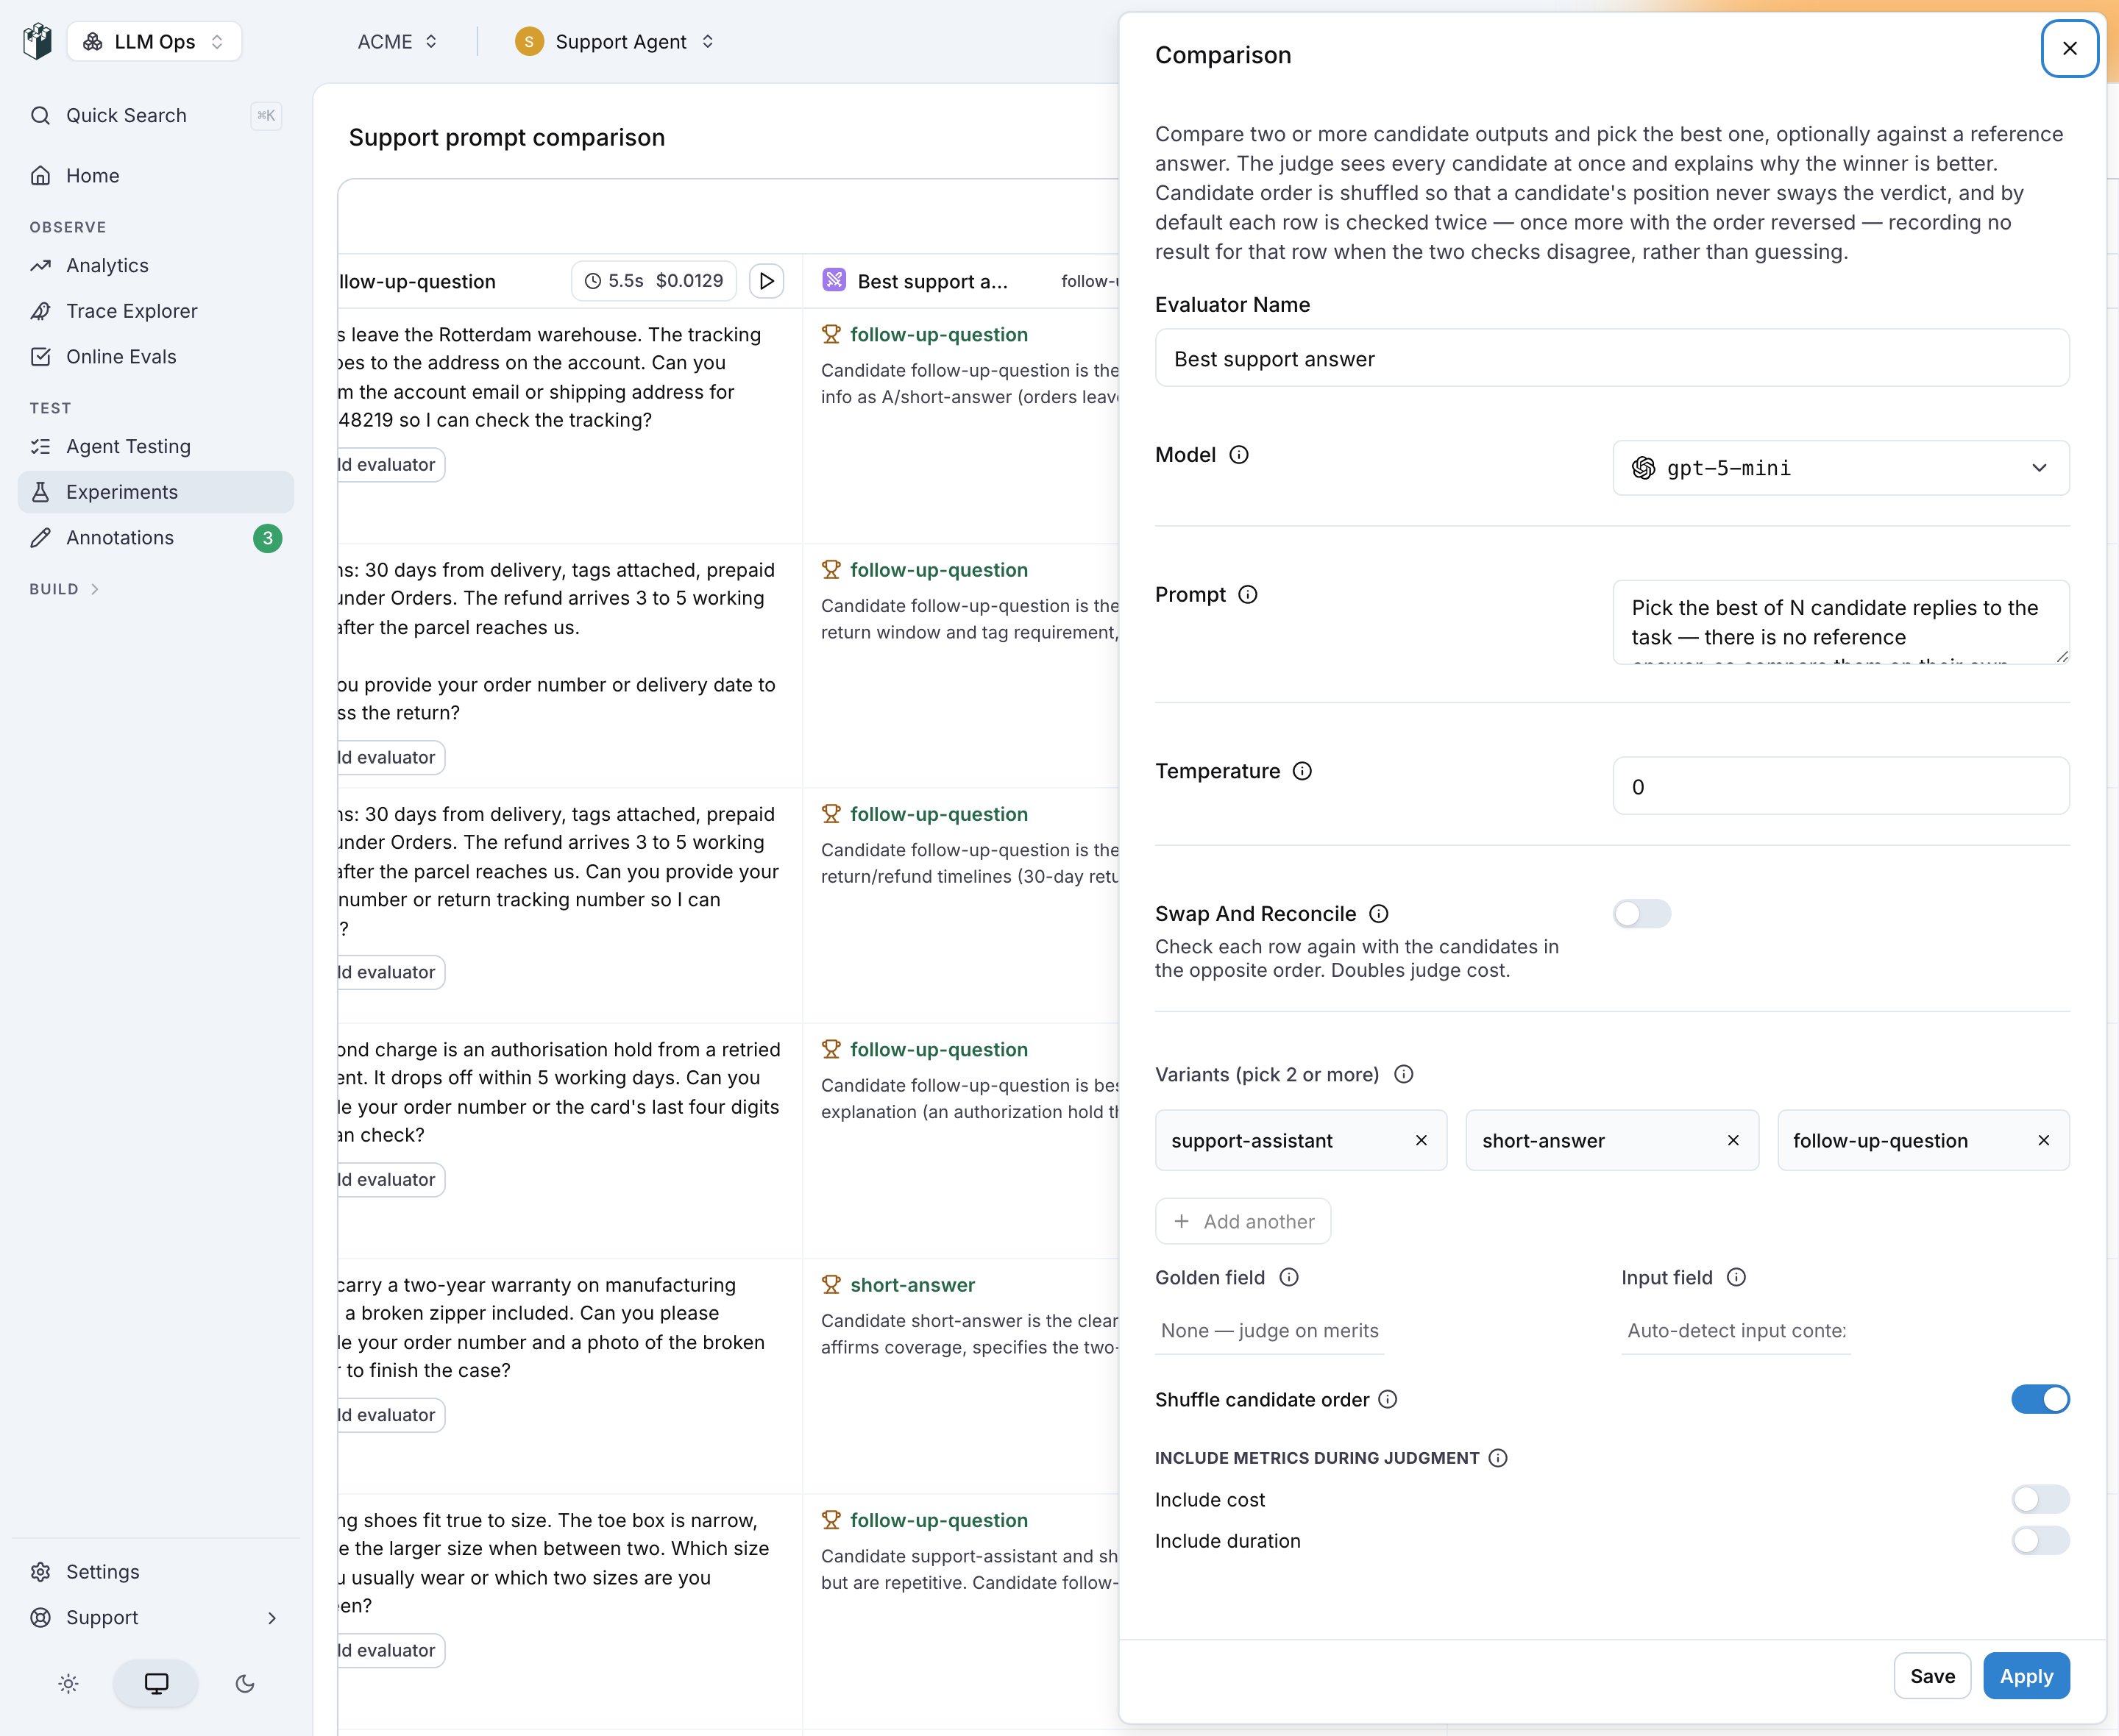Remove short-answer variant with its X icon
The height and width of the screenshot is (1736, 2119).
pos(1733,1140)
